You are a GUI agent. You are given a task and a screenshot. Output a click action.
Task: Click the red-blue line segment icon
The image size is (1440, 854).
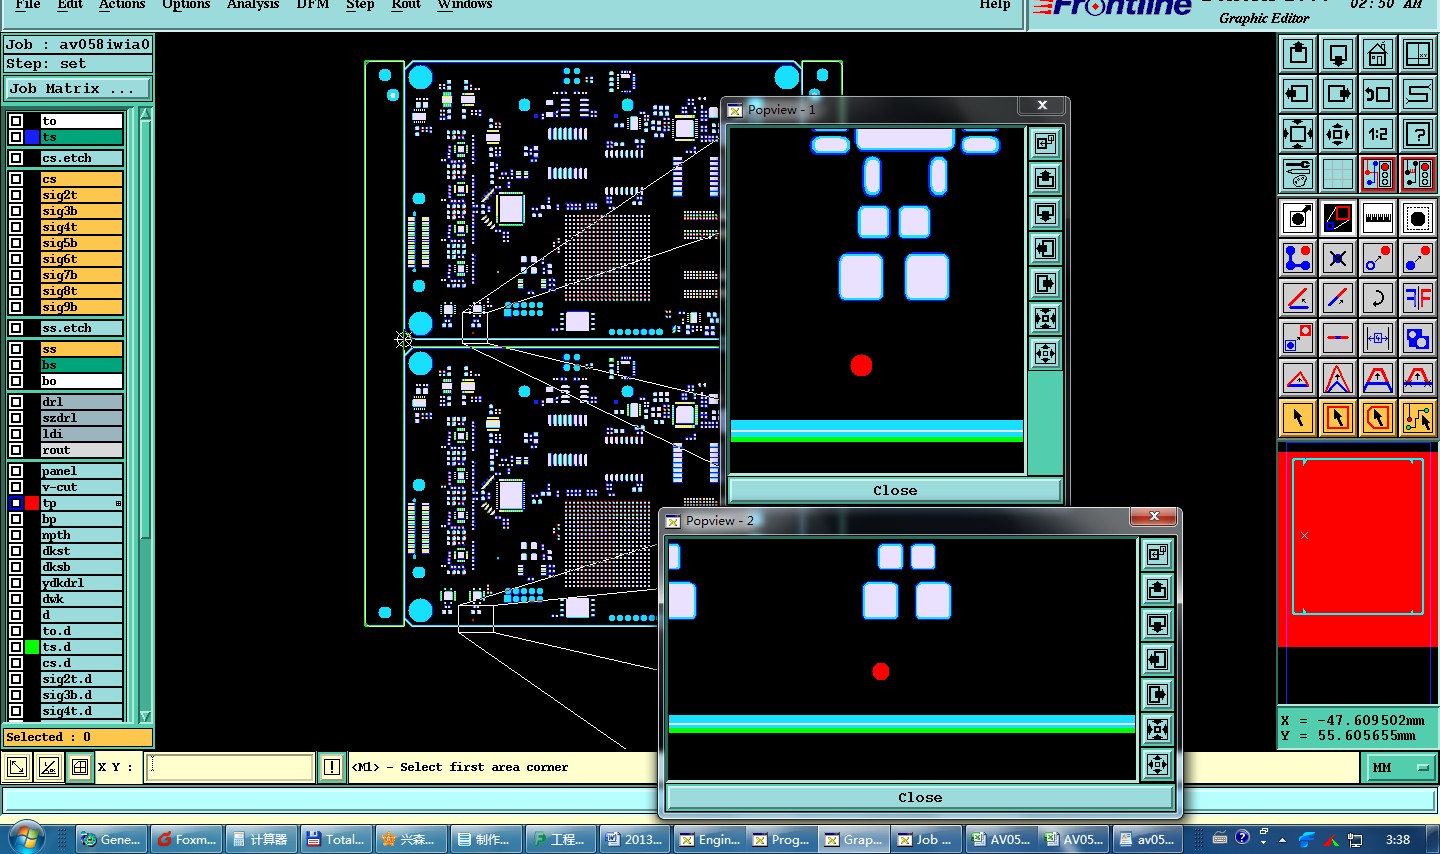1338,338
